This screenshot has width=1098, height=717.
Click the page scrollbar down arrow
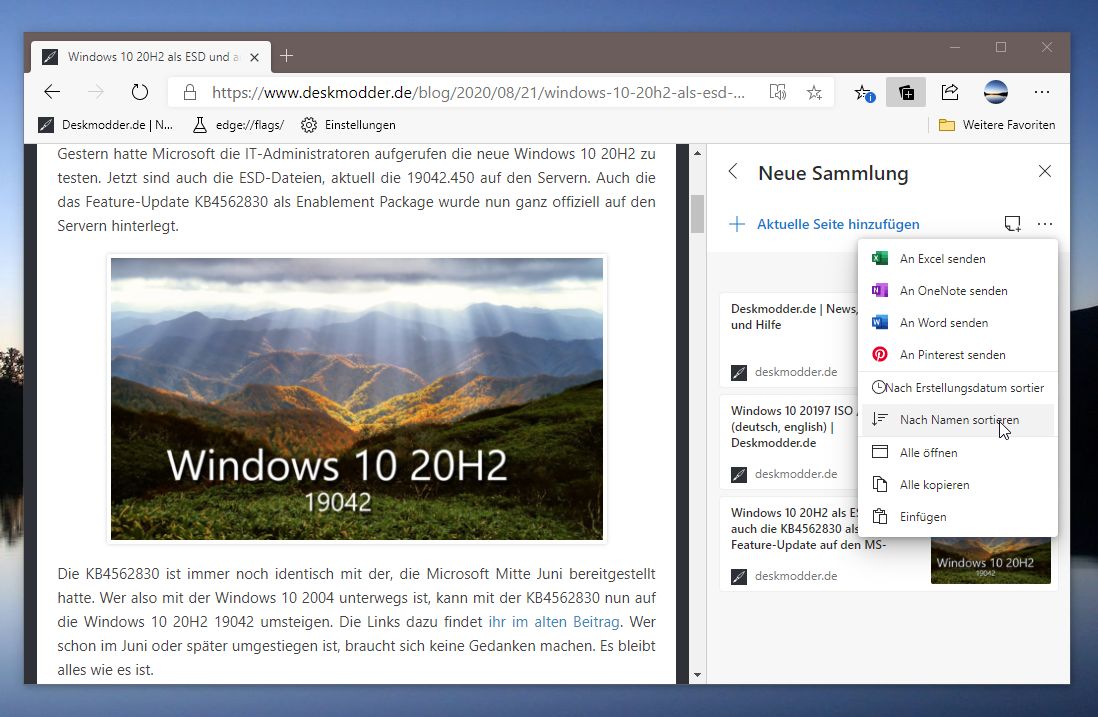click(x=697, y=675)
